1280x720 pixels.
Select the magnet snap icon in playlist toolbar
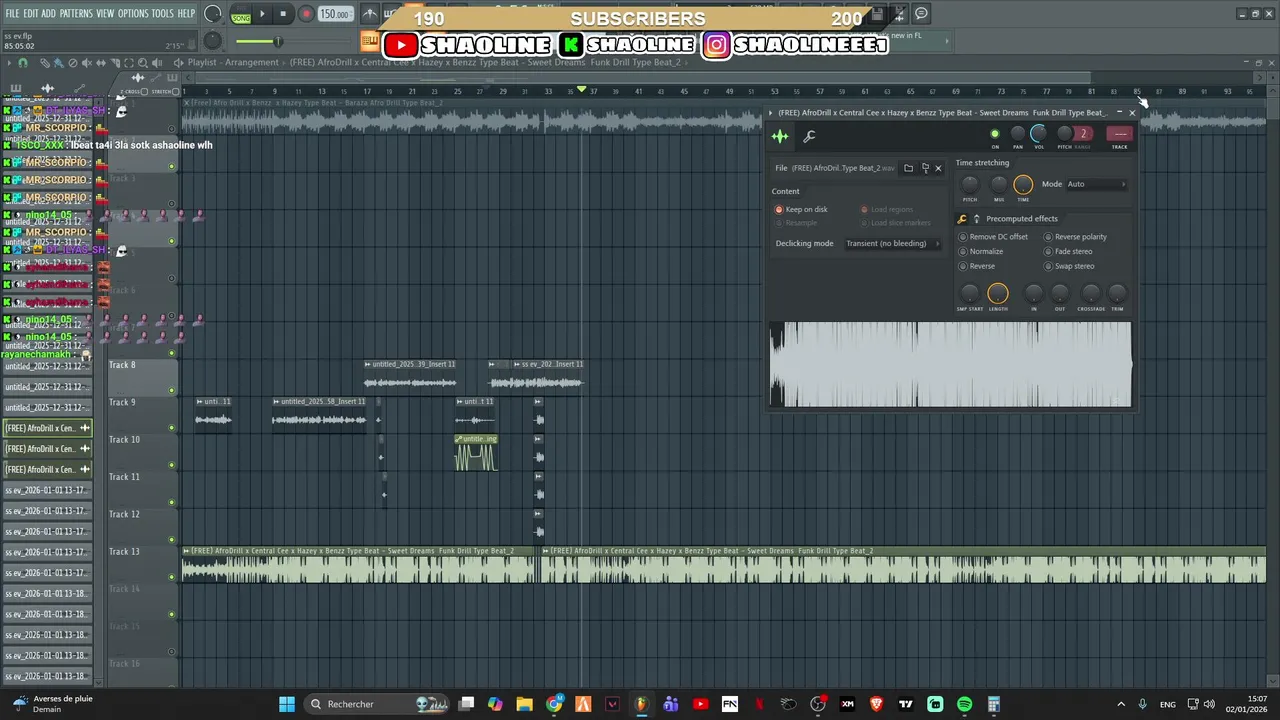[23, 63]
